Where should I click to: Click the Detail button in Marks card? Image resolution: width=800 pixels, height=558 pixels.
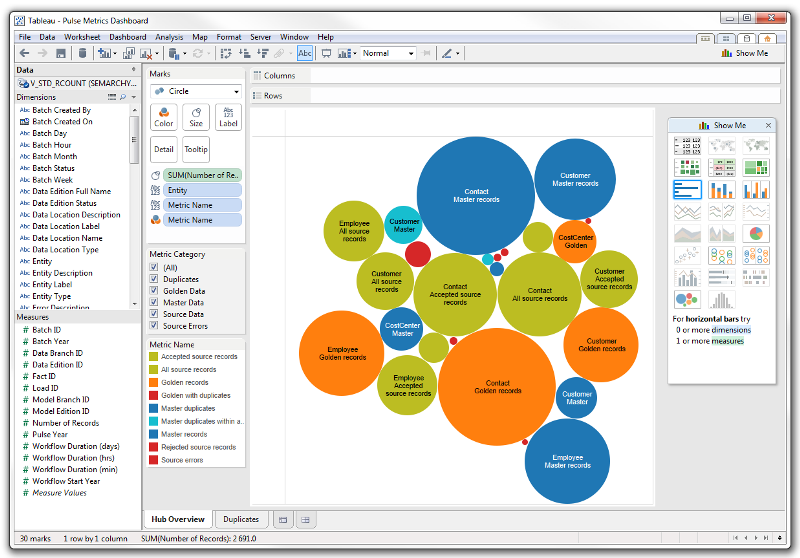coord(164,149)
